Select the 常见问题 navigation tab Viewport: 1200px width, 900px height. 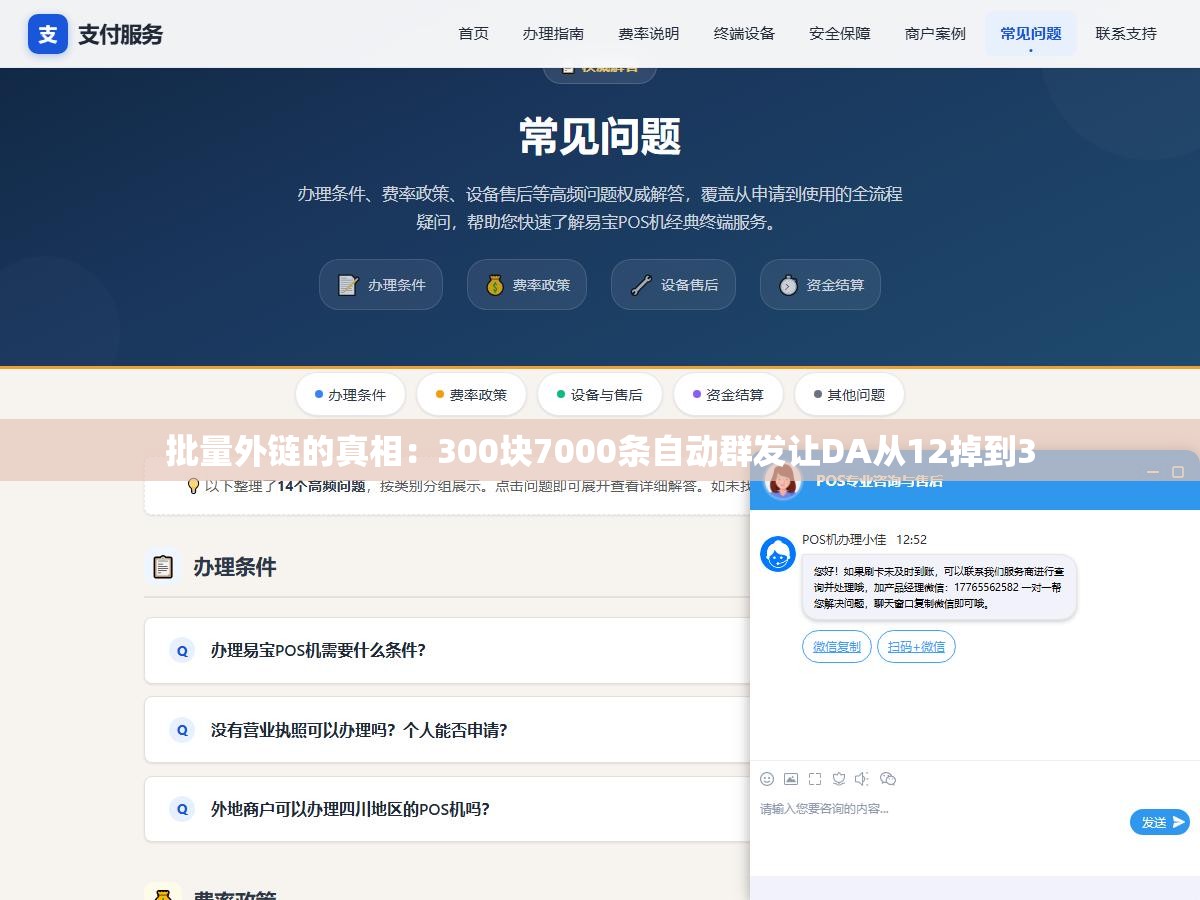(1031, 33)
